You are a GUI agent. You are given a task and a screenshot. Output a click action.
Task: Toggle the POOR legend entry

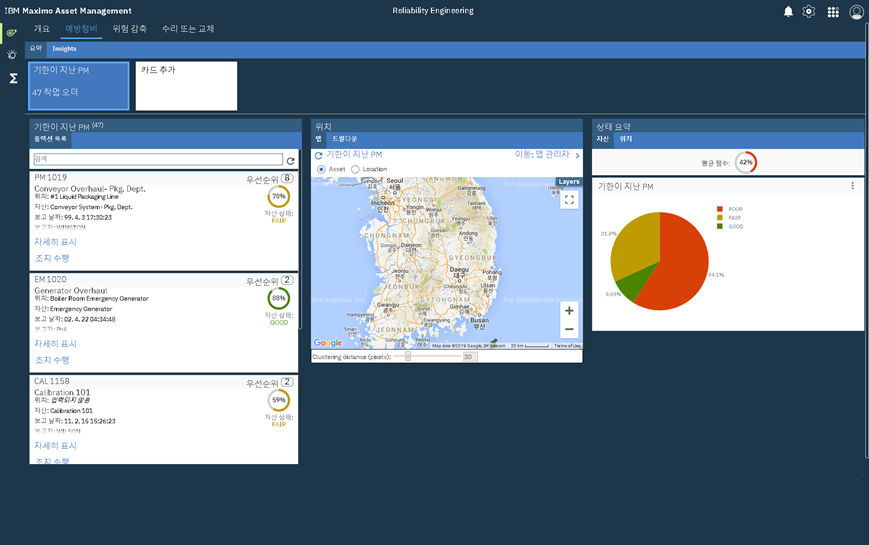coord(729,209)
